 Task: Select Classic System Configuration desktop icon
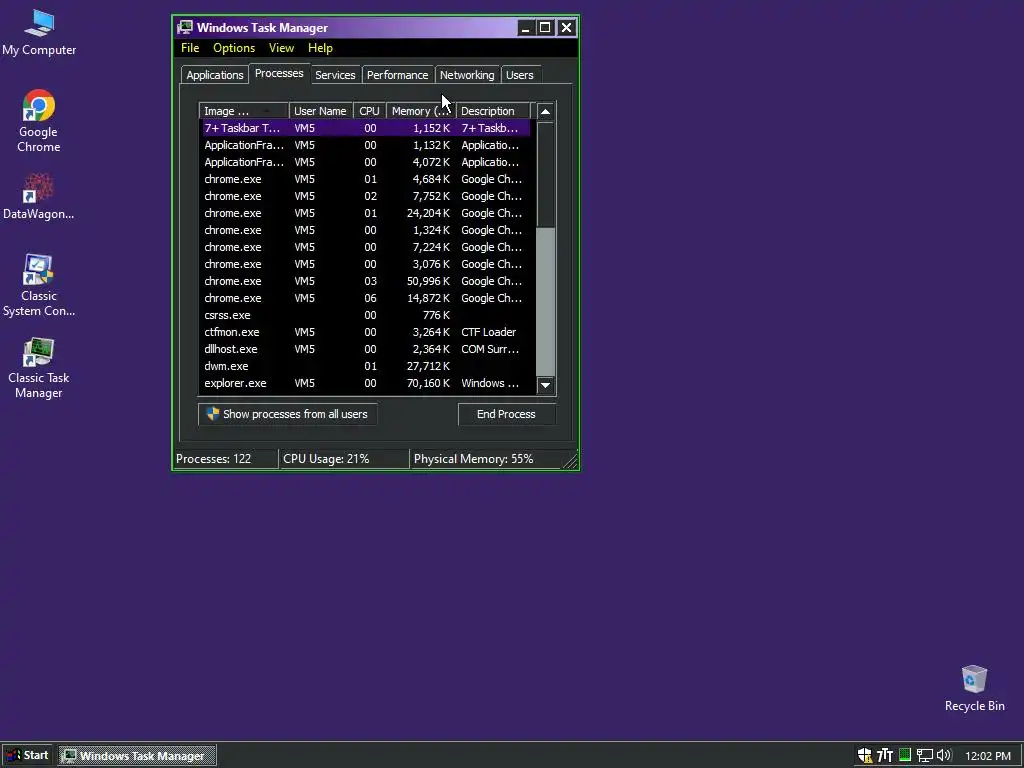pyautogui.click(x=39, y=286)
